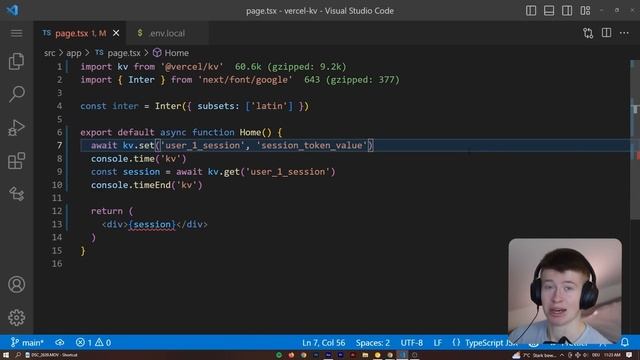The height and width of the screenshot is (360, 640).
Task: Open the DSC MOV Shotcut taskbar item
Action: click(x=52, y=355)
